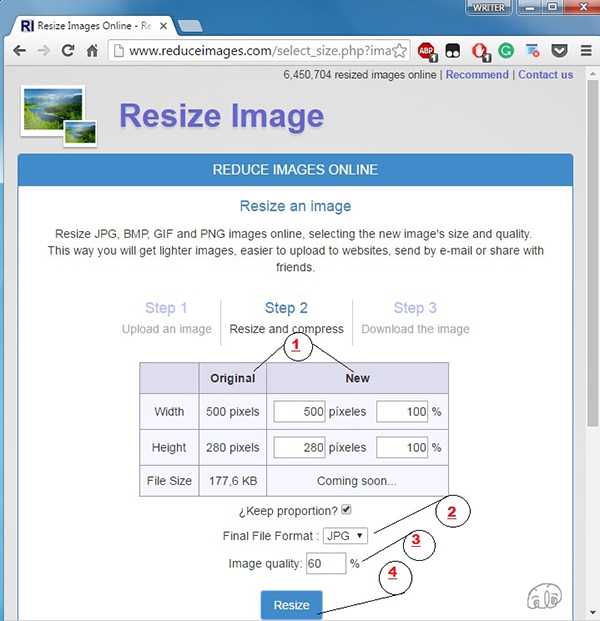The width and height of the screenshot is (600, 621).
Task: Open the Pocket extension icon
Action: point(559,51)
